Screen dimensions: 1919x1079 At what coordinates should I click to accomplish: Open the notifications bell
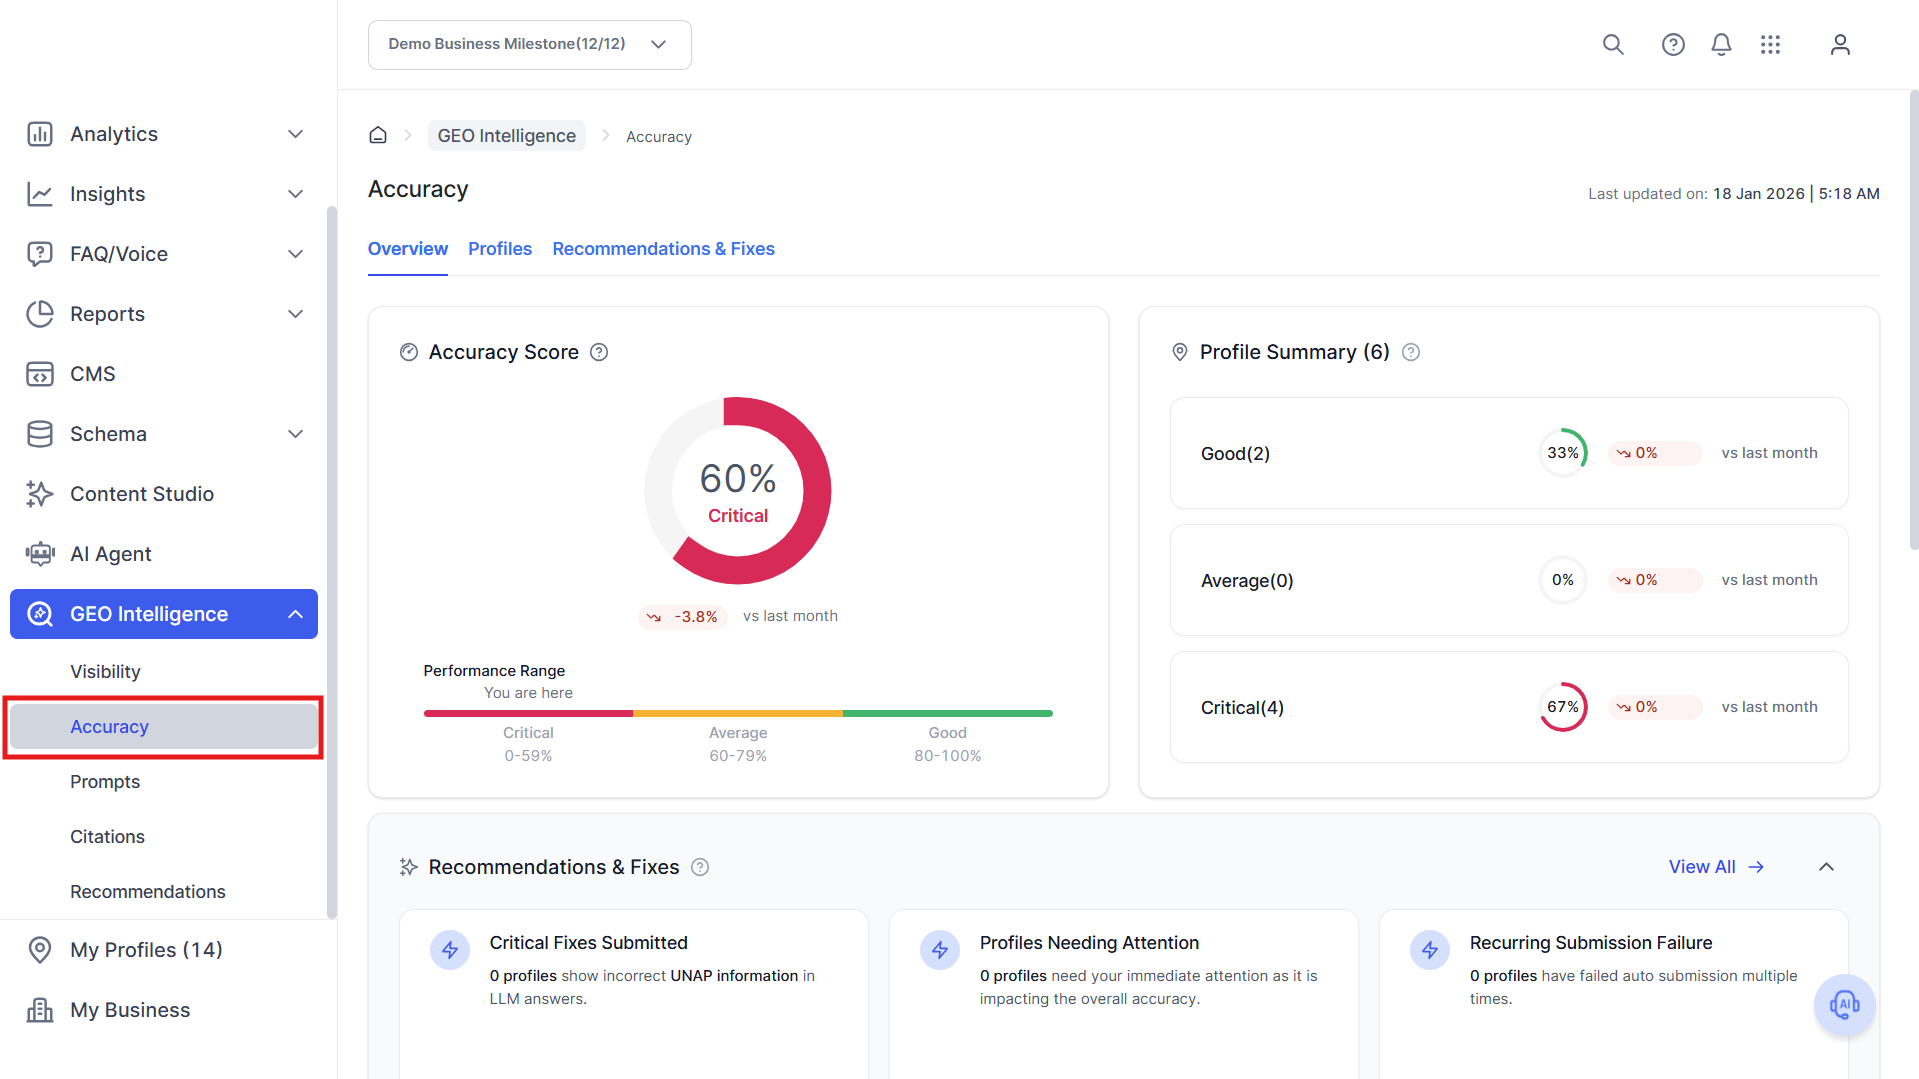[x=1721, y=45]
